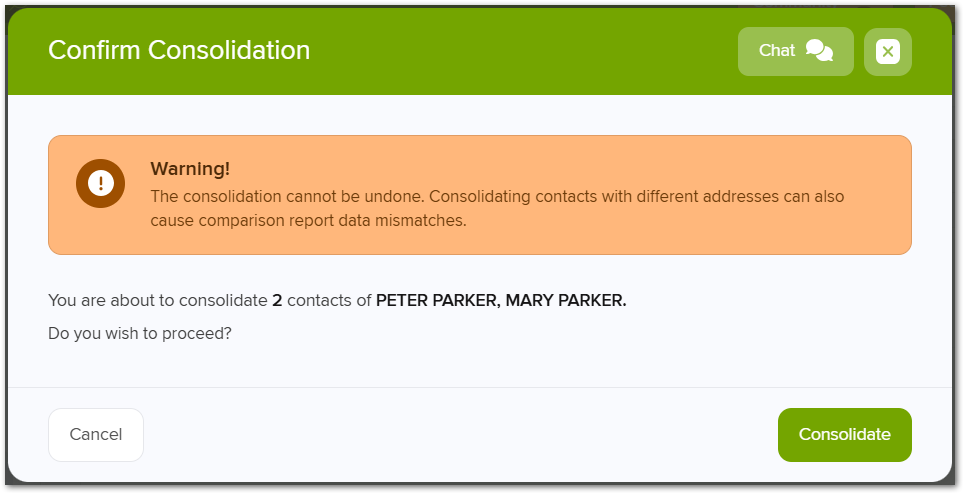964x494 pixels.
Task: Open the Chat panel
Action: 796,51
